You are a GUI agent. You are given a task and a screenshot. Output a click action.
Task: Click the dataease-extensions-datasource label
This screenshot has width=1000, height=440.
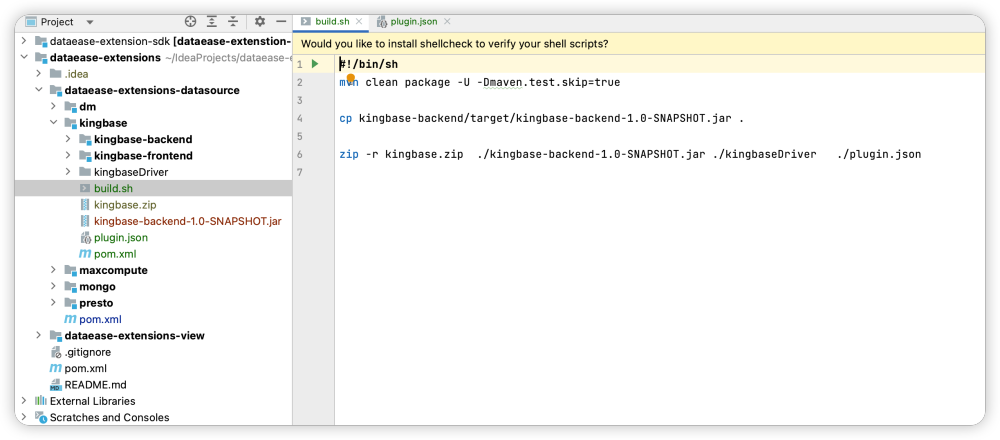tap(152, 91)
